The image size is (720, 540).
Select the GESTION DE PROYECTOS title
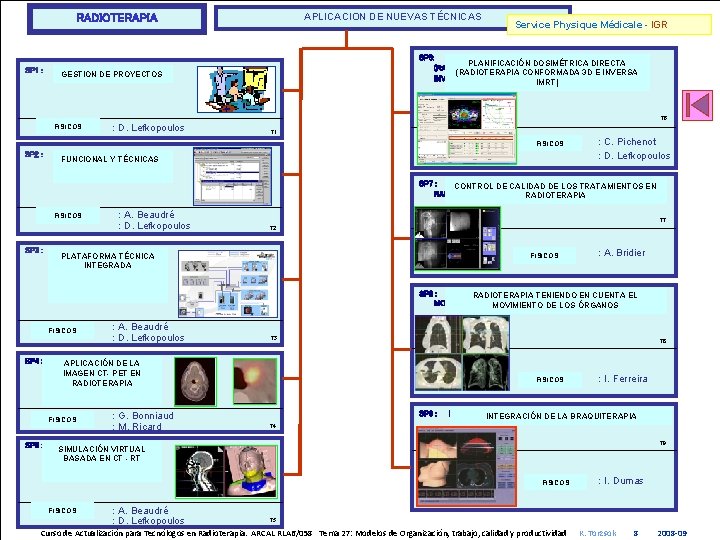112,74
